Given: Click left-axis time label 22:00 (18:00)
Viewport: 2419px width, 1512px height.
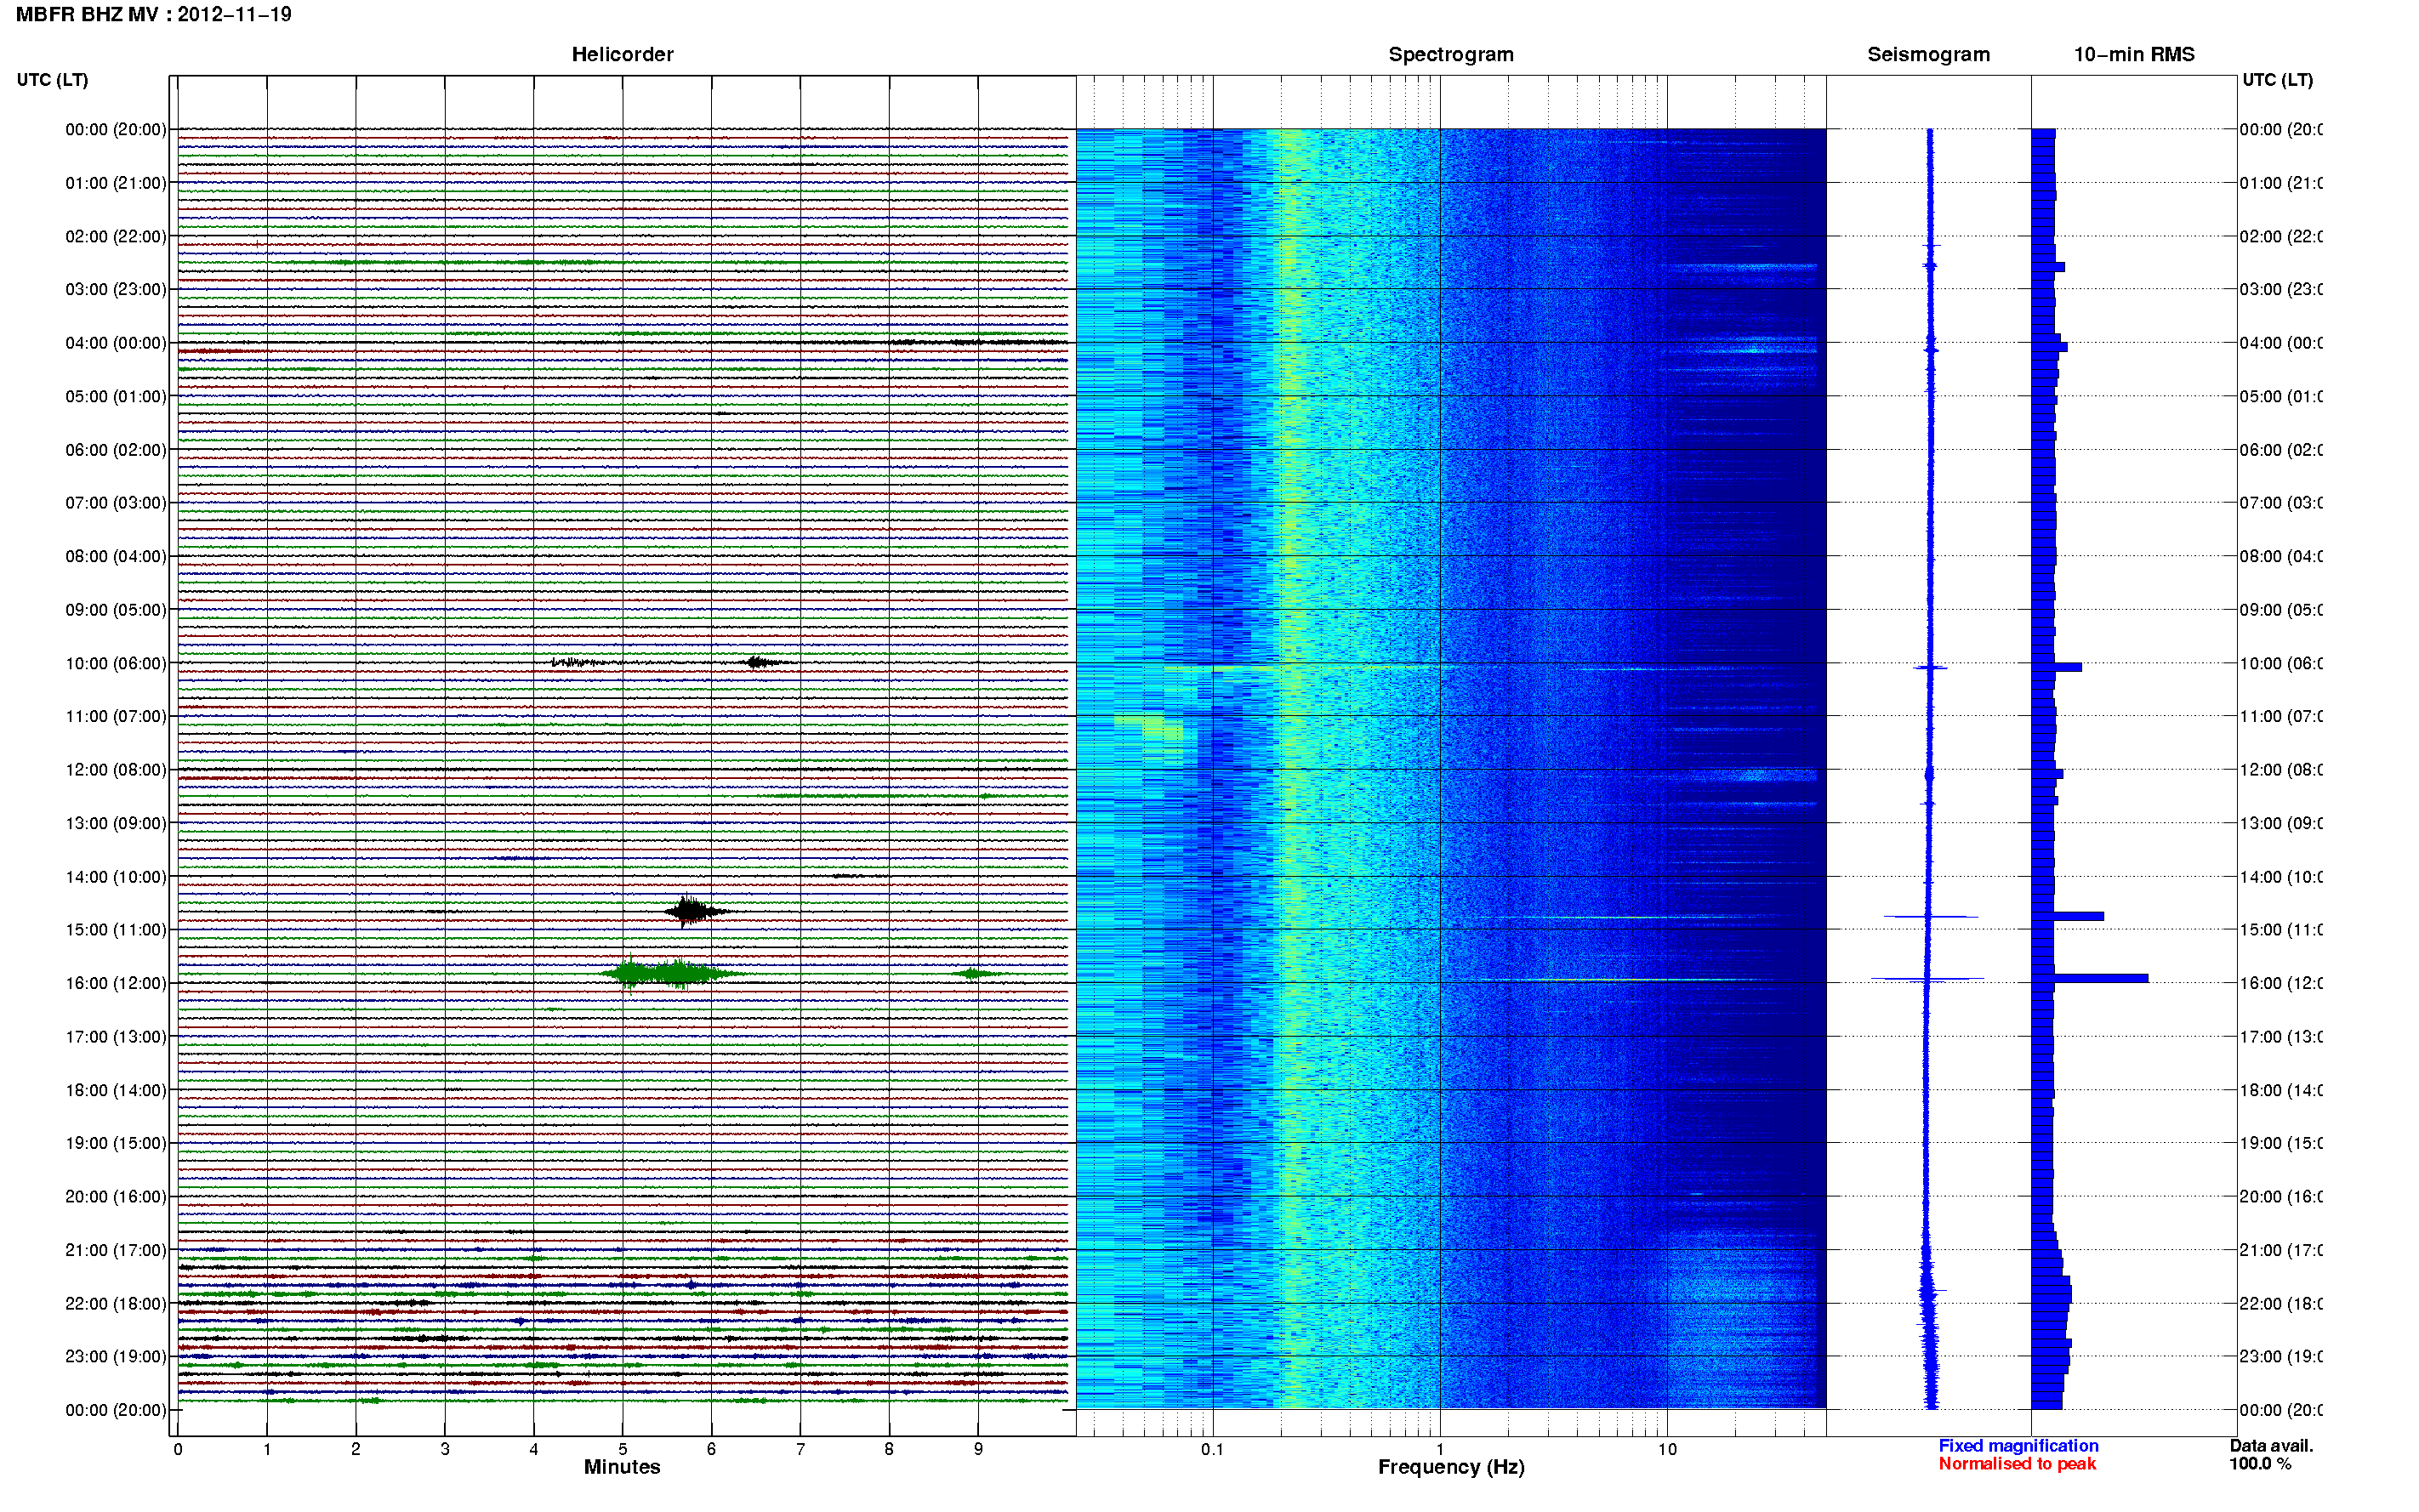Looking at the screenshot, I should click(x=116, y=1304).
